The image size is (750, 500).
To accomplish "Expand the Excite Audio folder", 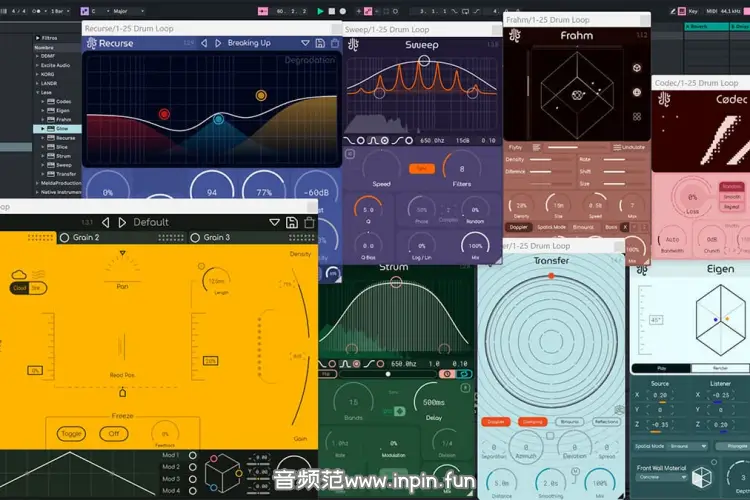I will coord(37,65).
